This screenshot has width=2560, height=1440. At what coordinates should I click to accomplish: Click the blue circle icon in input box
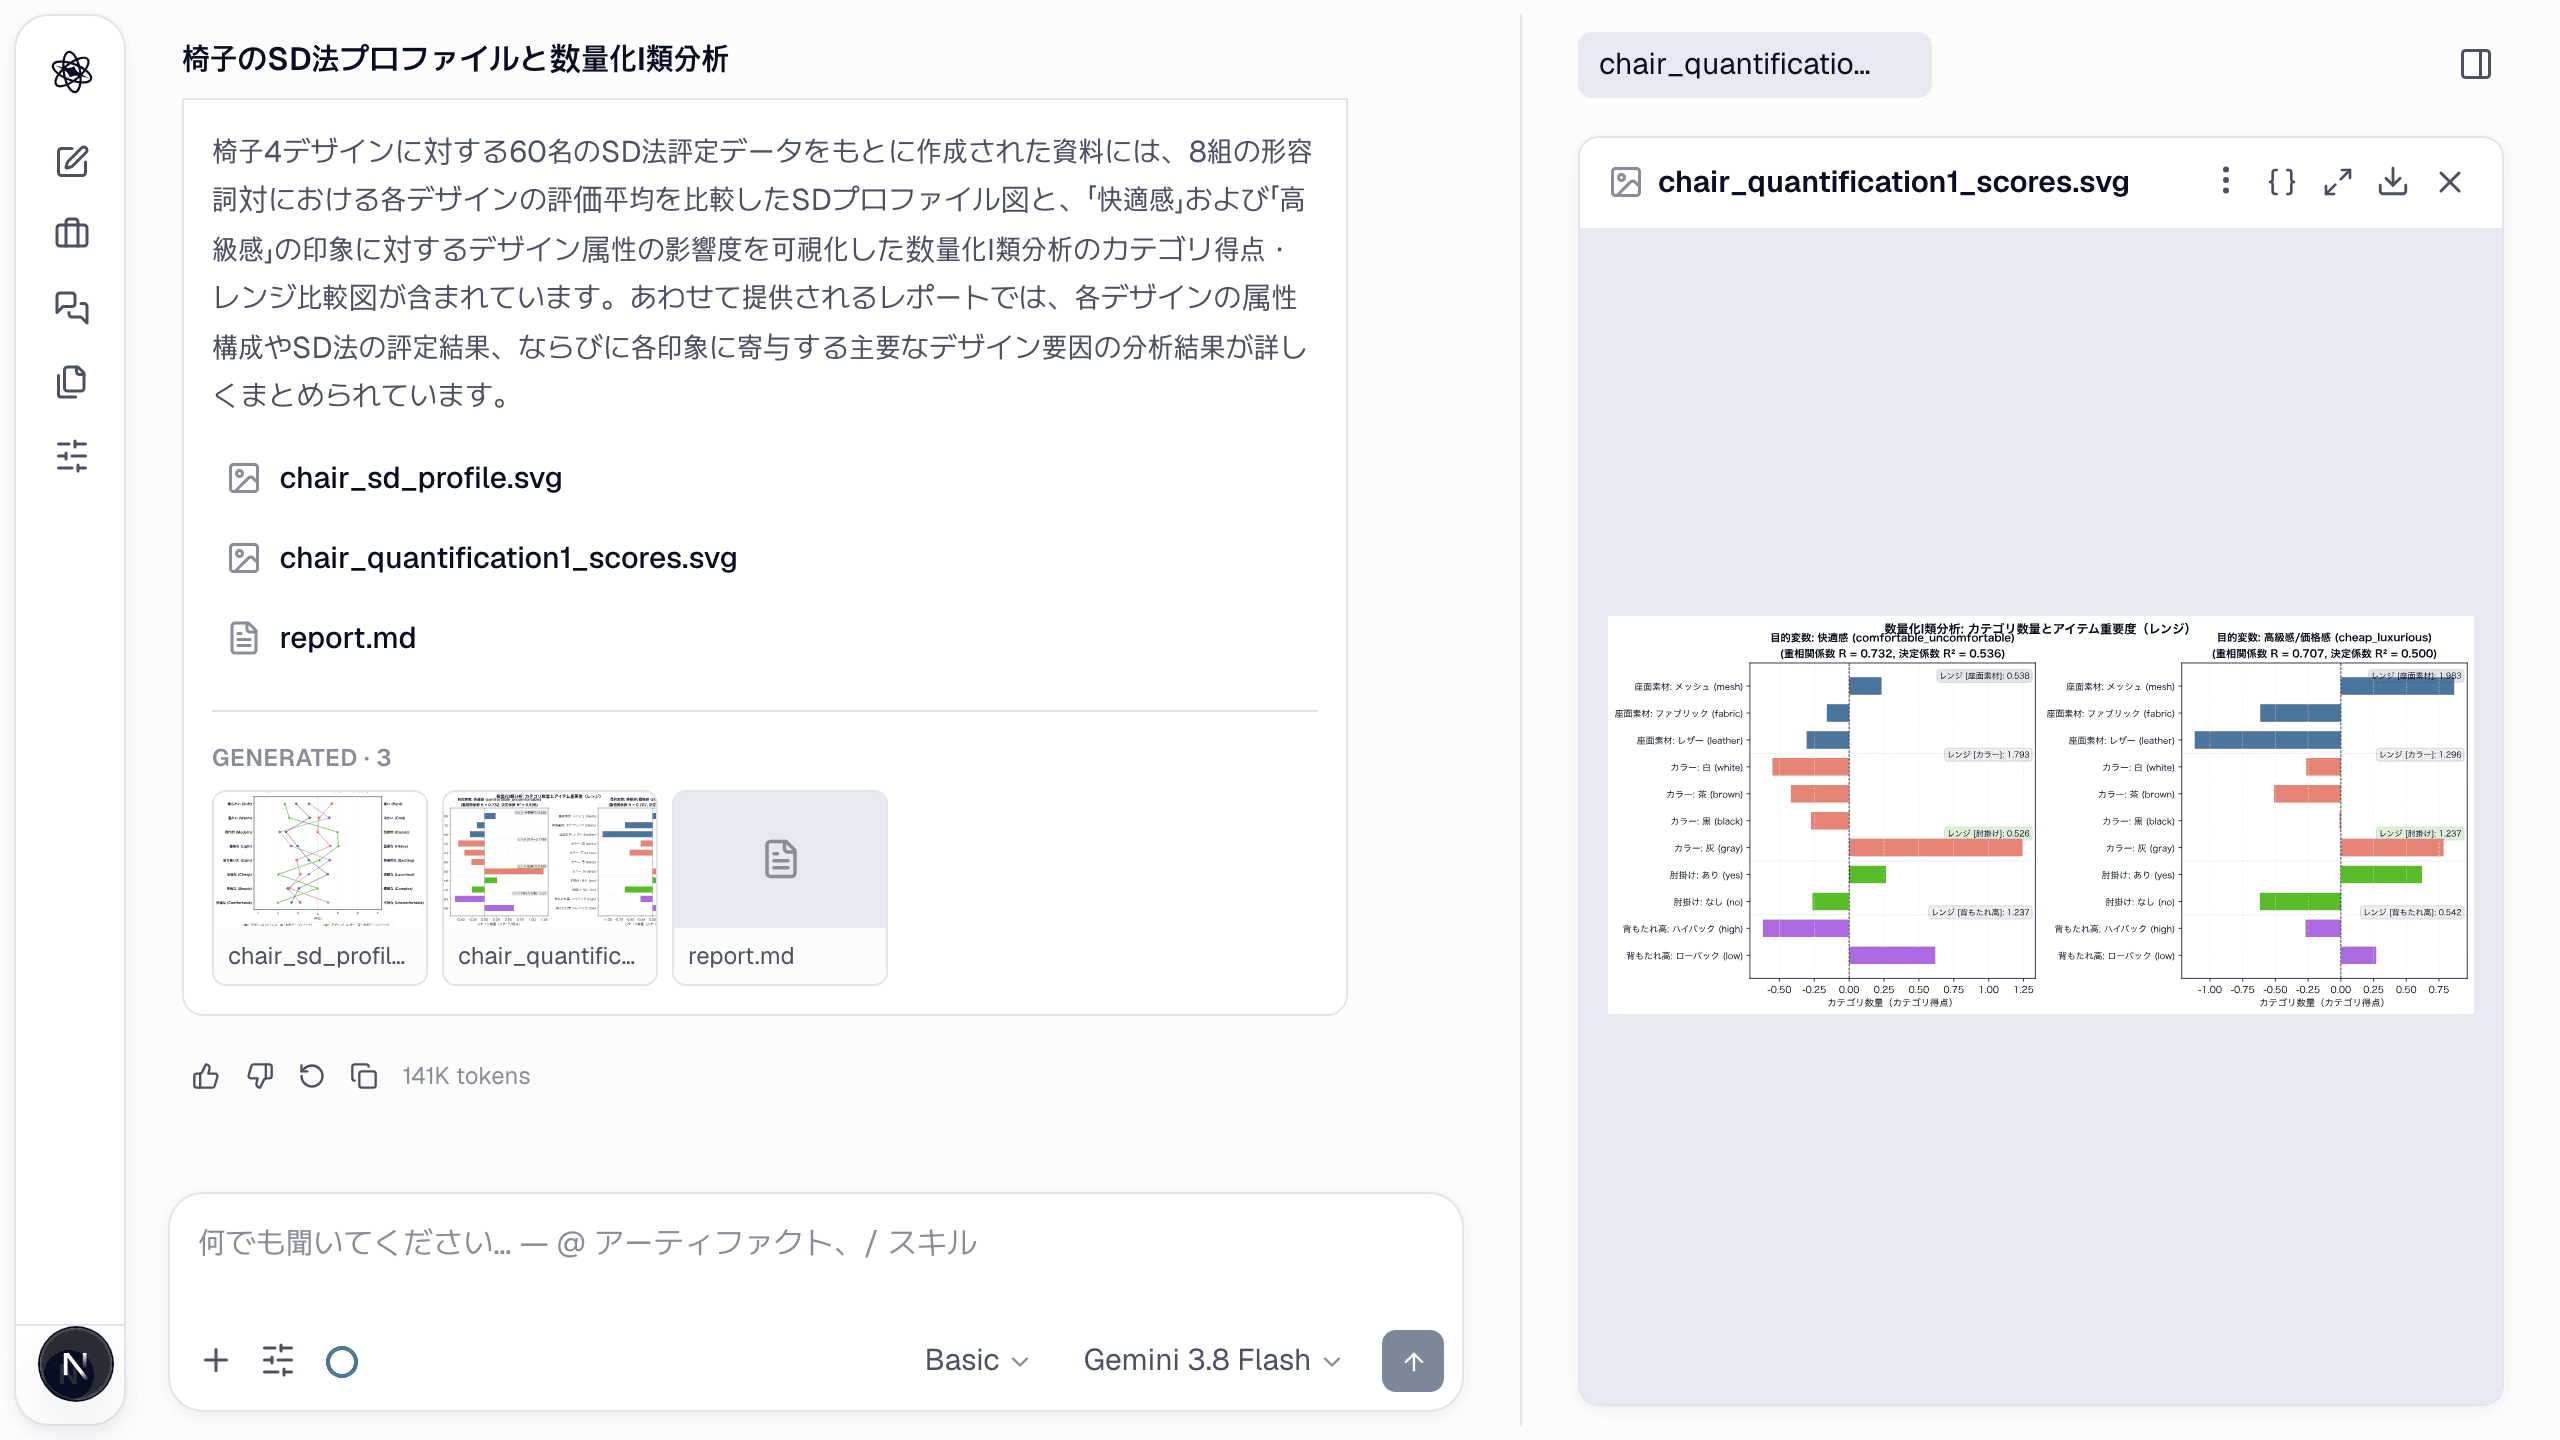[342, 1361]
